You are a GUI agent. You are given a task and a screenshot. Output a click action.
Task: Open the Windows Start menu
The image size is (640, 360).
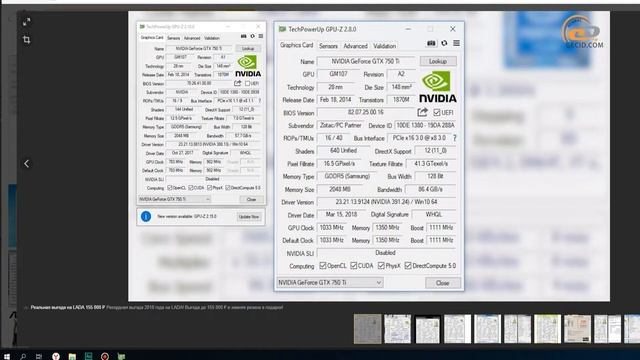(x=7, y=356)
